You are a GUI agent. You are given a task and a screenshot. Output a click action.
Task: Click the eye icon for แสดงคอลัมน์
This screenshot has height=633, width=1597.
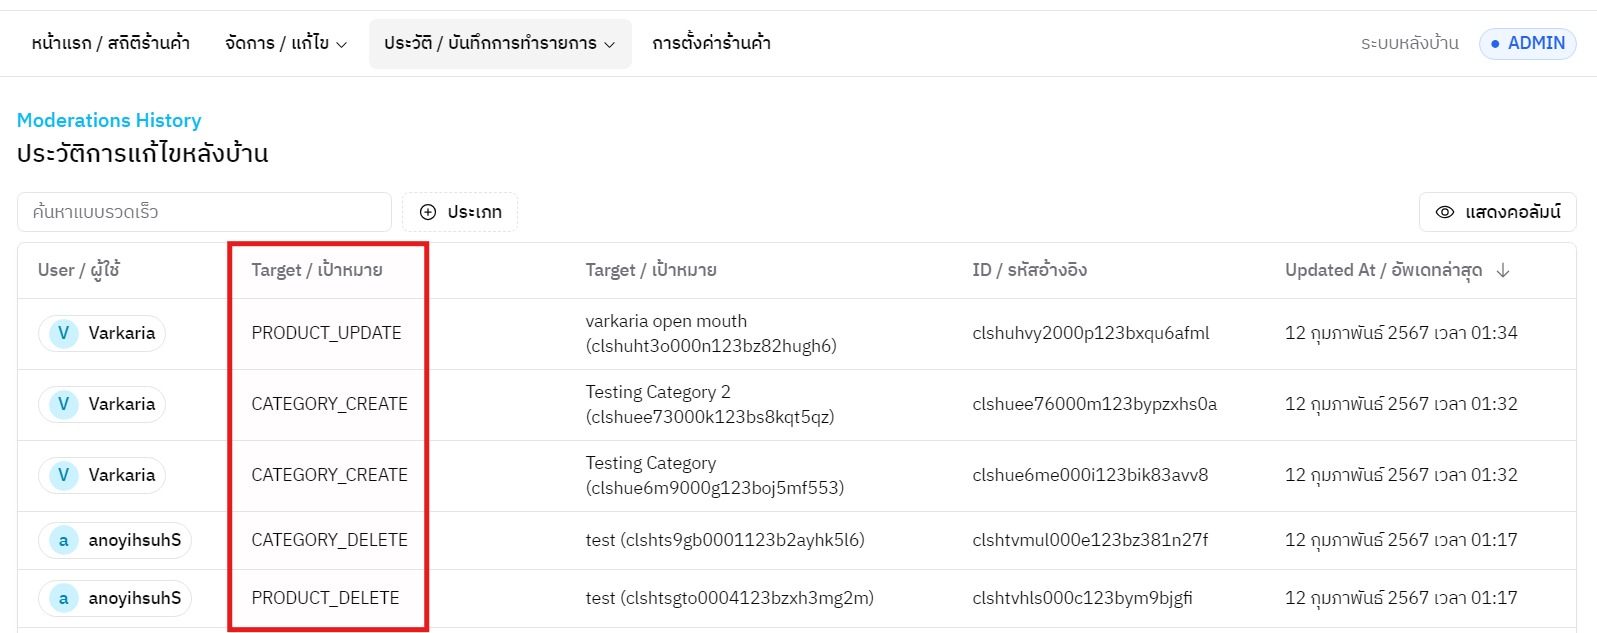click(1444, 212)
